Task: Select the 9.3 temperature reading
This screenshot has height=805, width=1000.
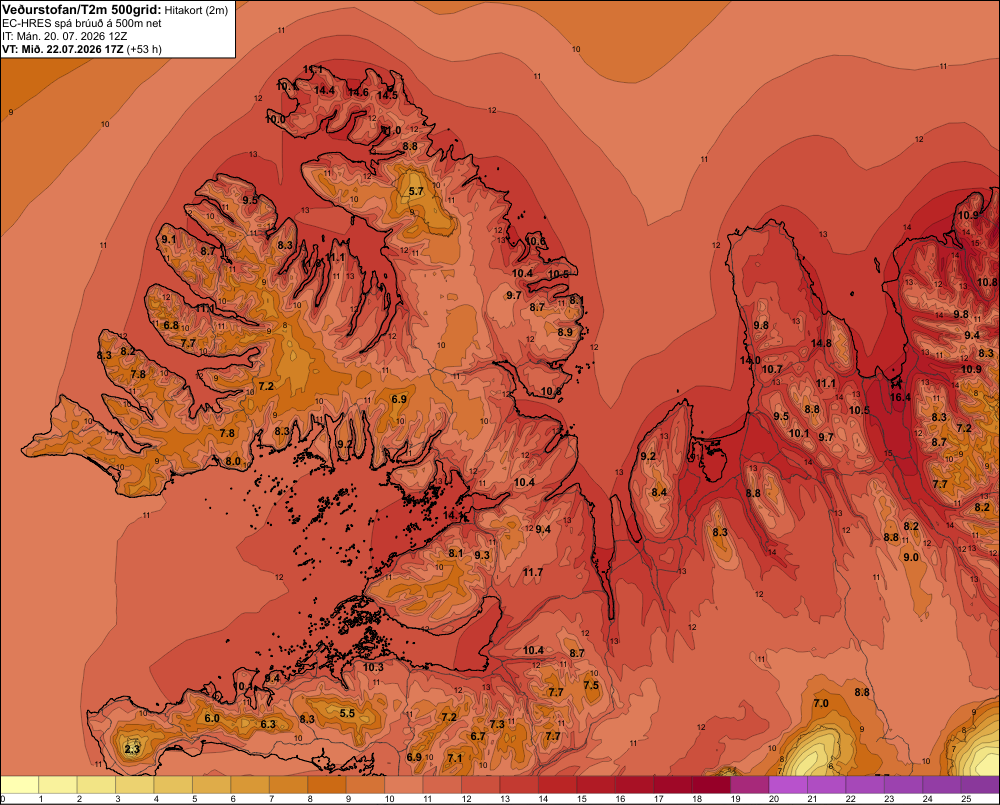Action: pyautogui.click(x=482, y=555)
